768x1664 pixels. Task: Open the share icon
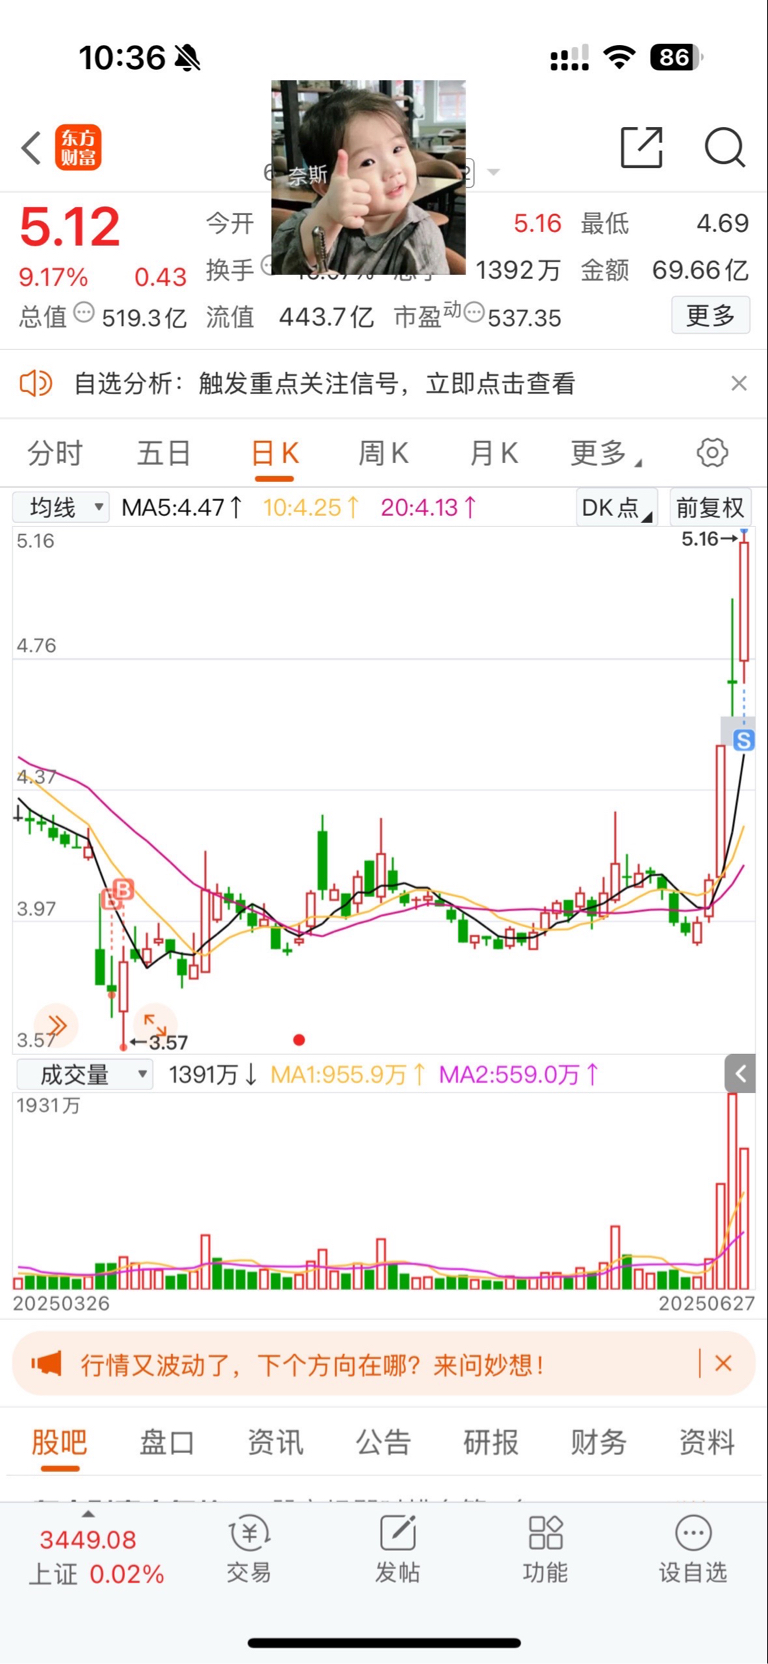tap(642, 148)
